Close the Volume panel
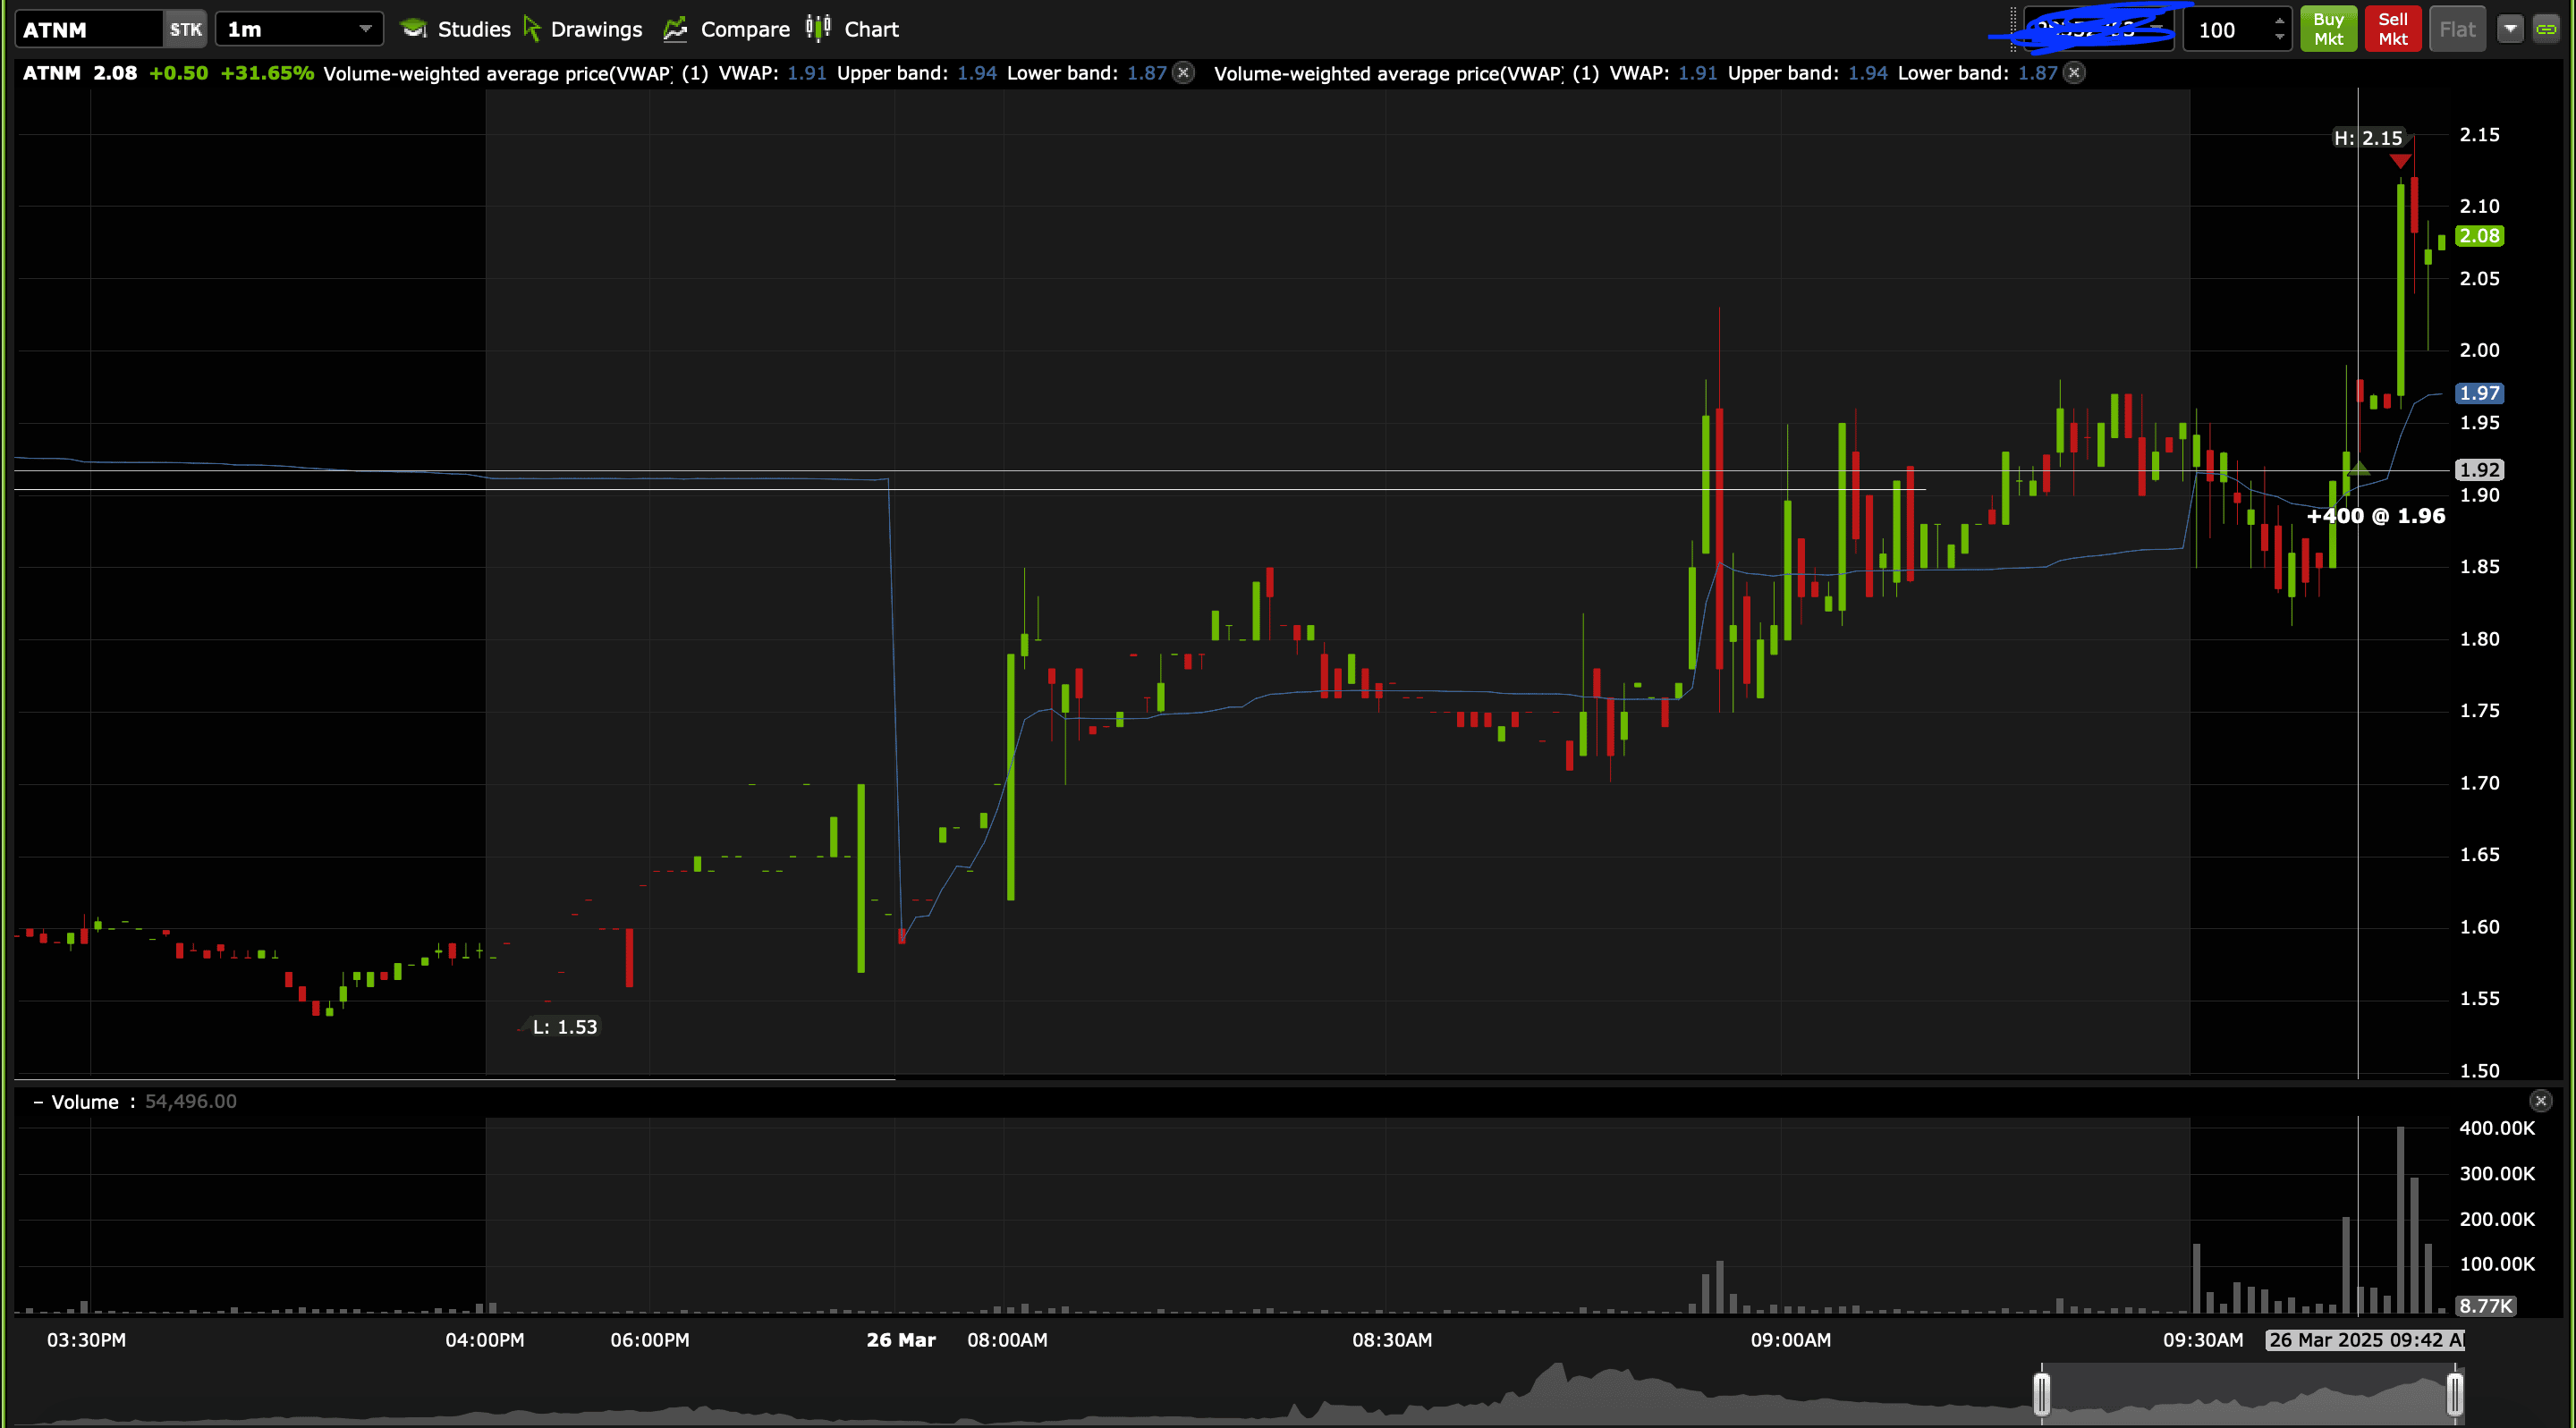2576x1428 pixels. tap(2540, 1101)
